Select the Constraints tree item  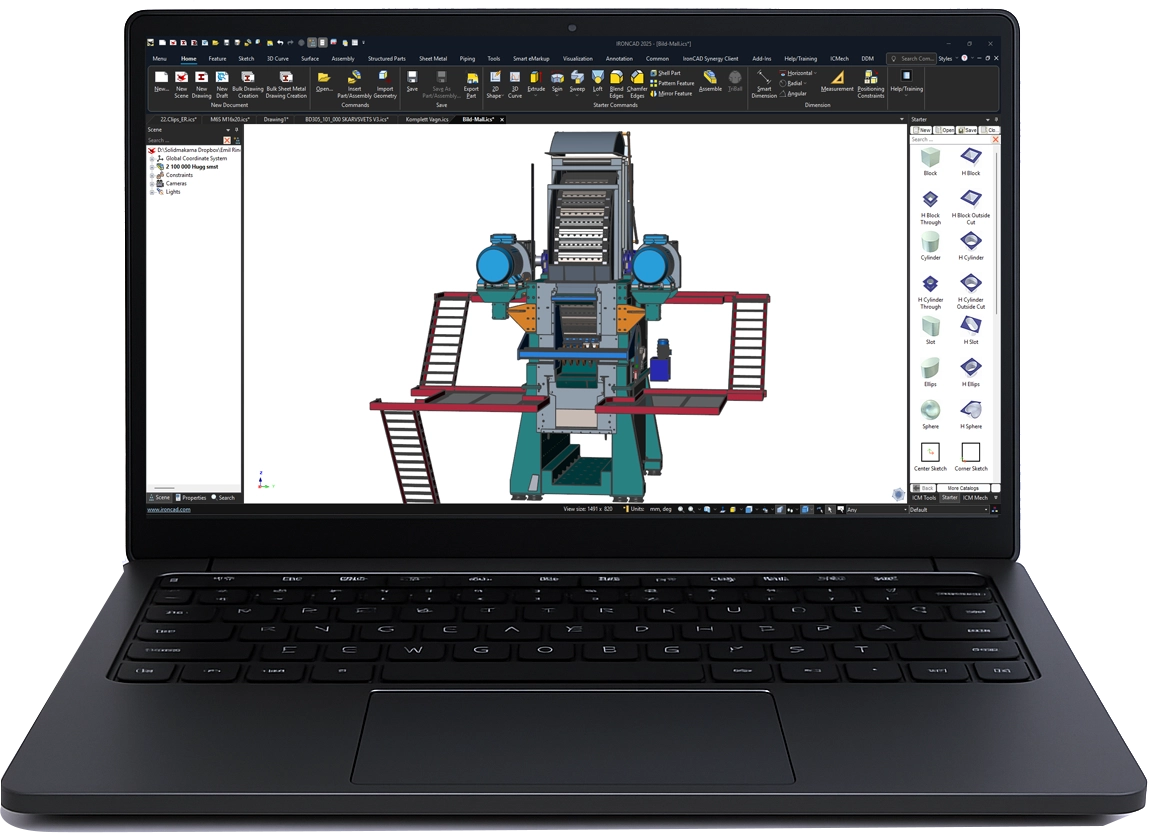point(179,175)
